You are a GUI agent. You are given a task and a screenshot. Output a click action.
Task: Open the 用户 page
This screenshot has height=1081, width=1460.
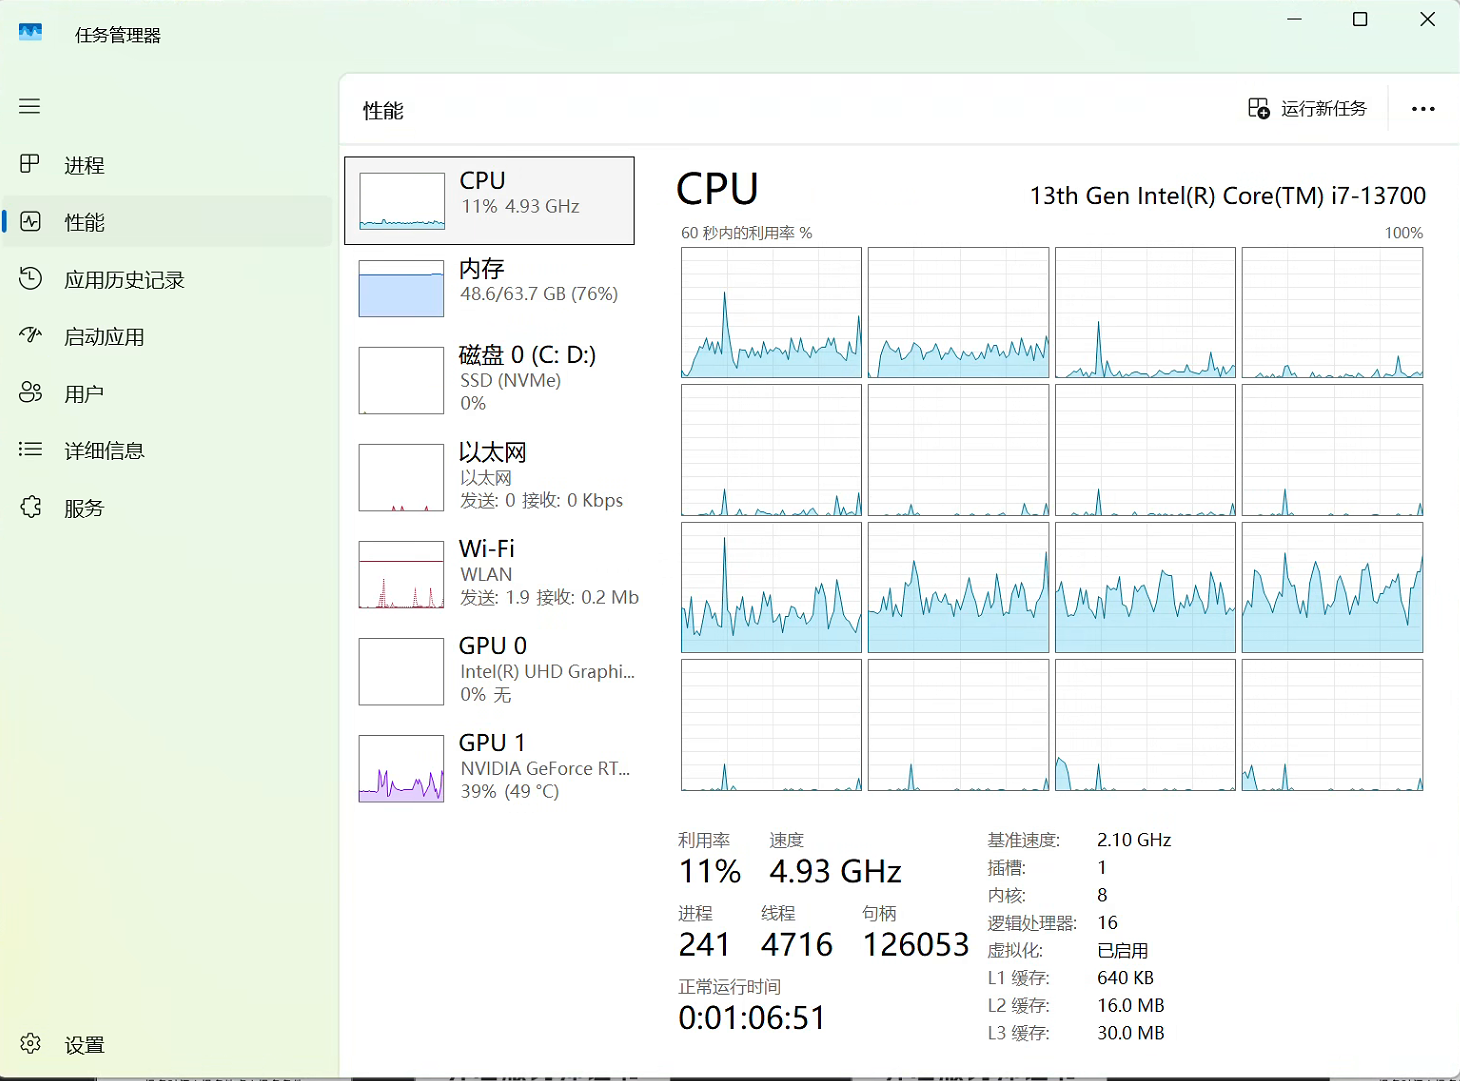tap(168, 394)
